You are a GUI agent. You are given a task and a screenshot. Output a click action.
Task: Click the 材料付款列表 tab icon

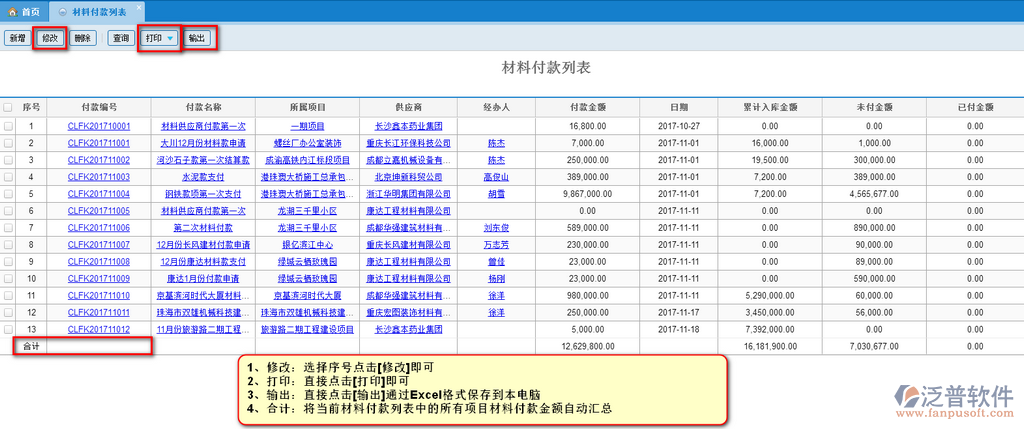tap(64, 12)
